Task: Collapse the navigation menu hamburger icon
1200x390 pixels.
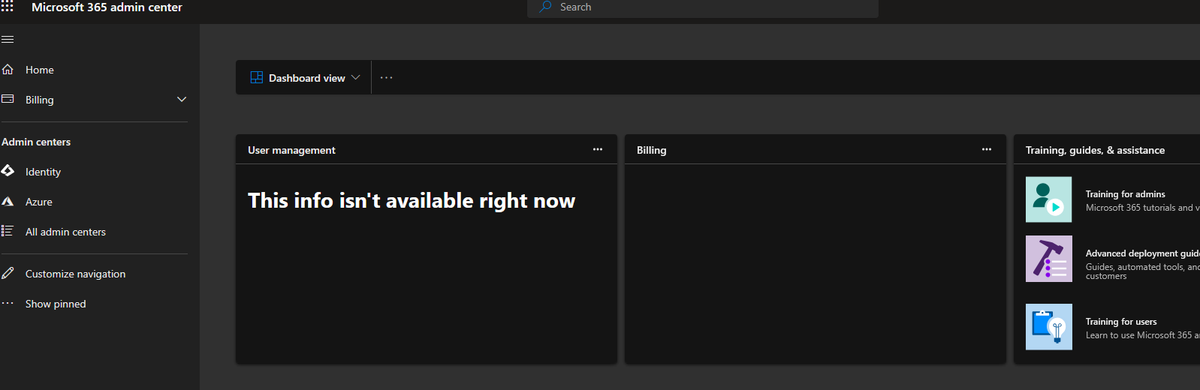Action: [x=8, y=39]
